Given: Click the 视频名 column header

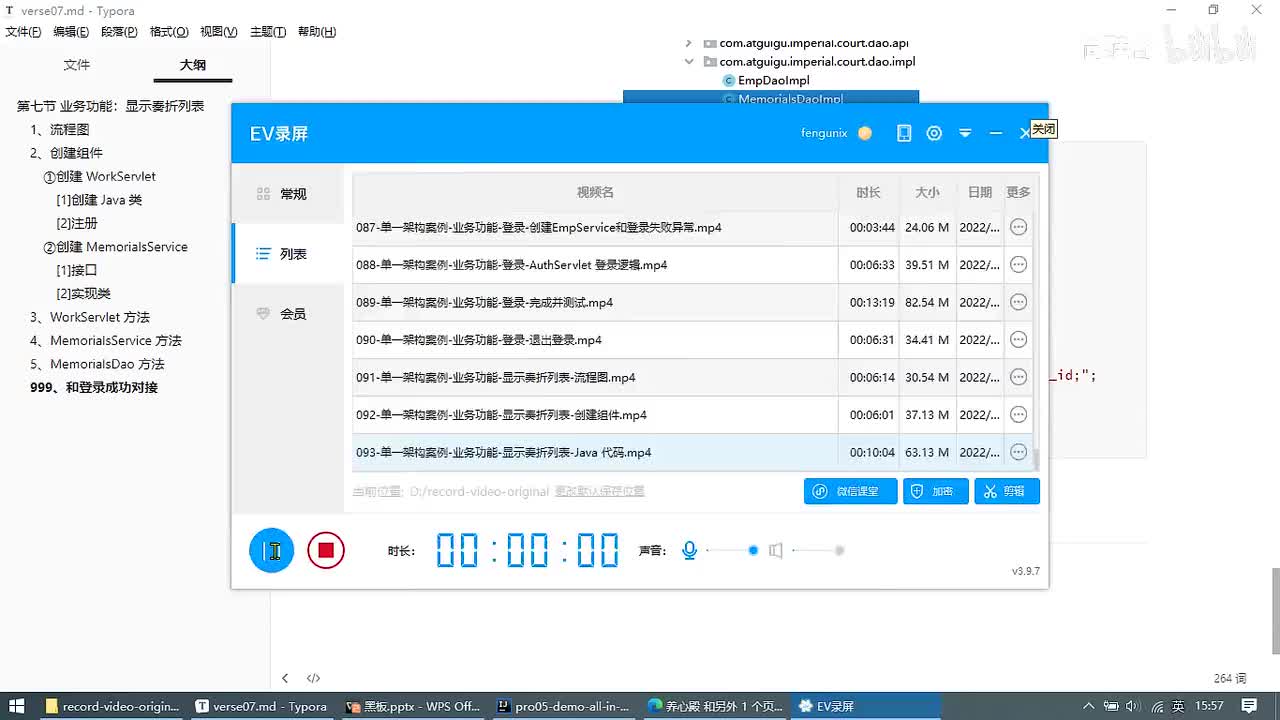Looking at the screenshot, I should click(595, 192).
